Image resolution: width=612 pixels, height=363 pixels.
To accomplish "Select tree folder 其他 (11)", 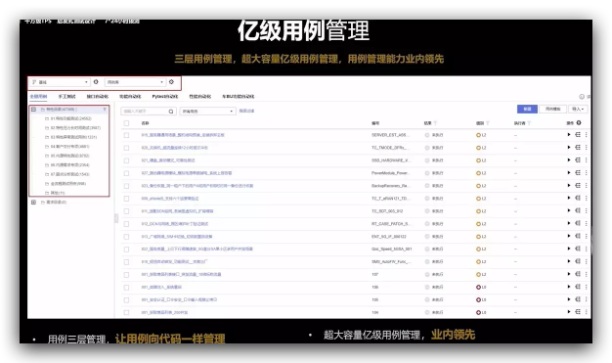I will click(58, 193).
